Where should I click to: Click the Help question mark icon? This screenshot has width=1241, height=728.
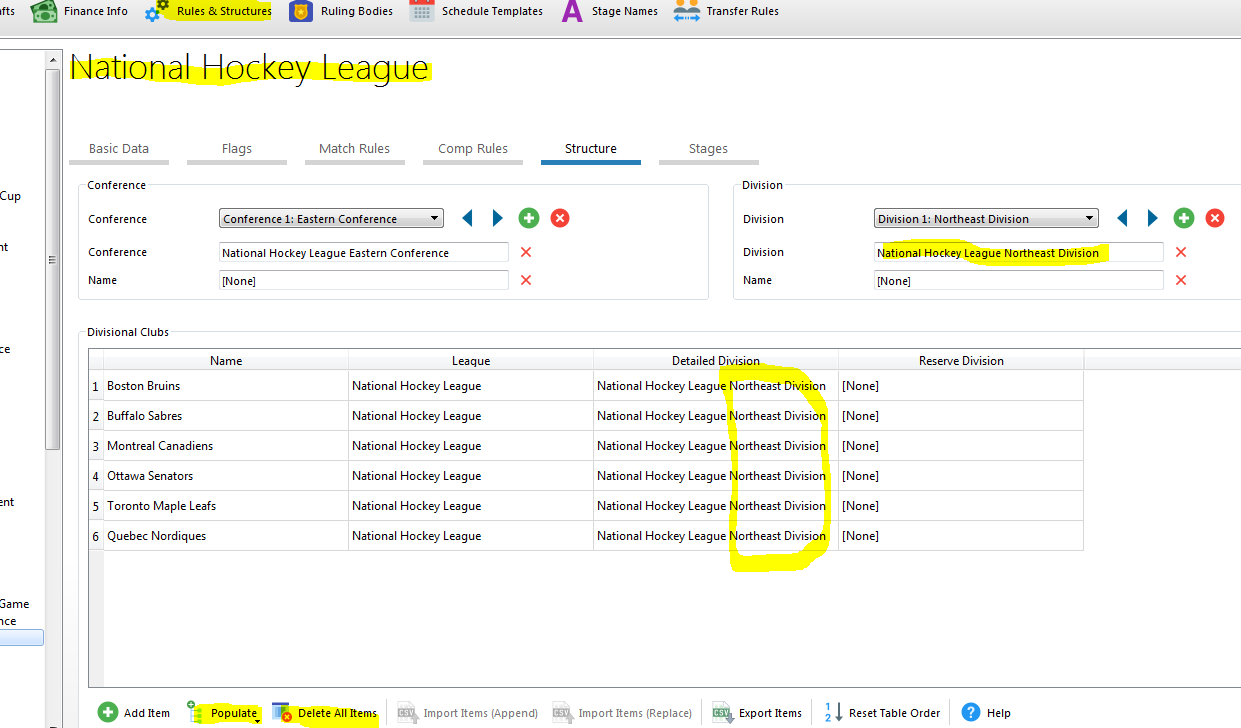970,712
